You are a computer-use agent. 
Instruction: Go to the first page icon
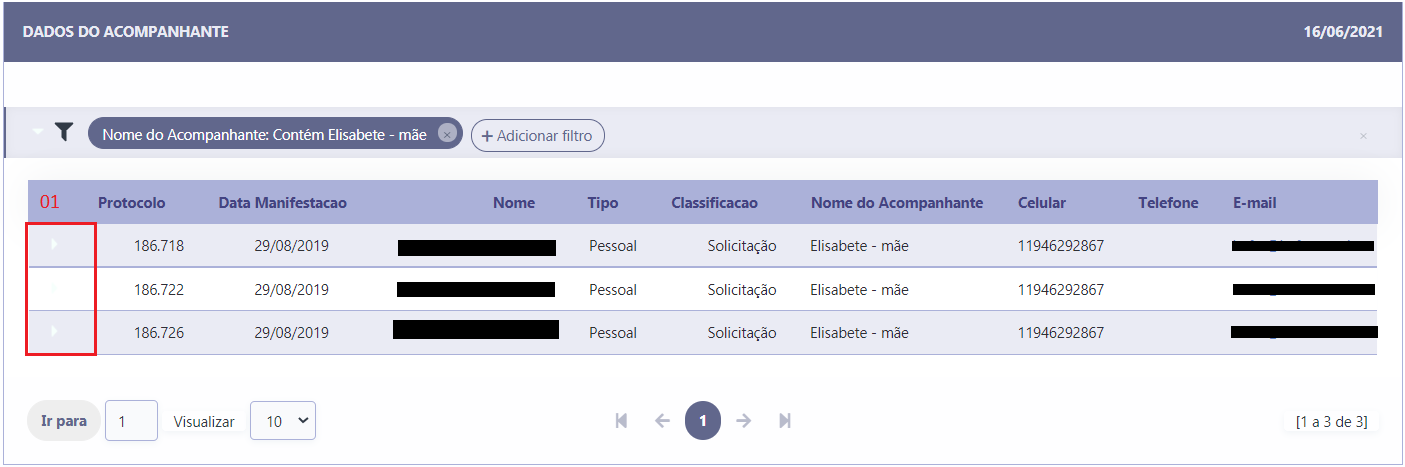point(621,421)
